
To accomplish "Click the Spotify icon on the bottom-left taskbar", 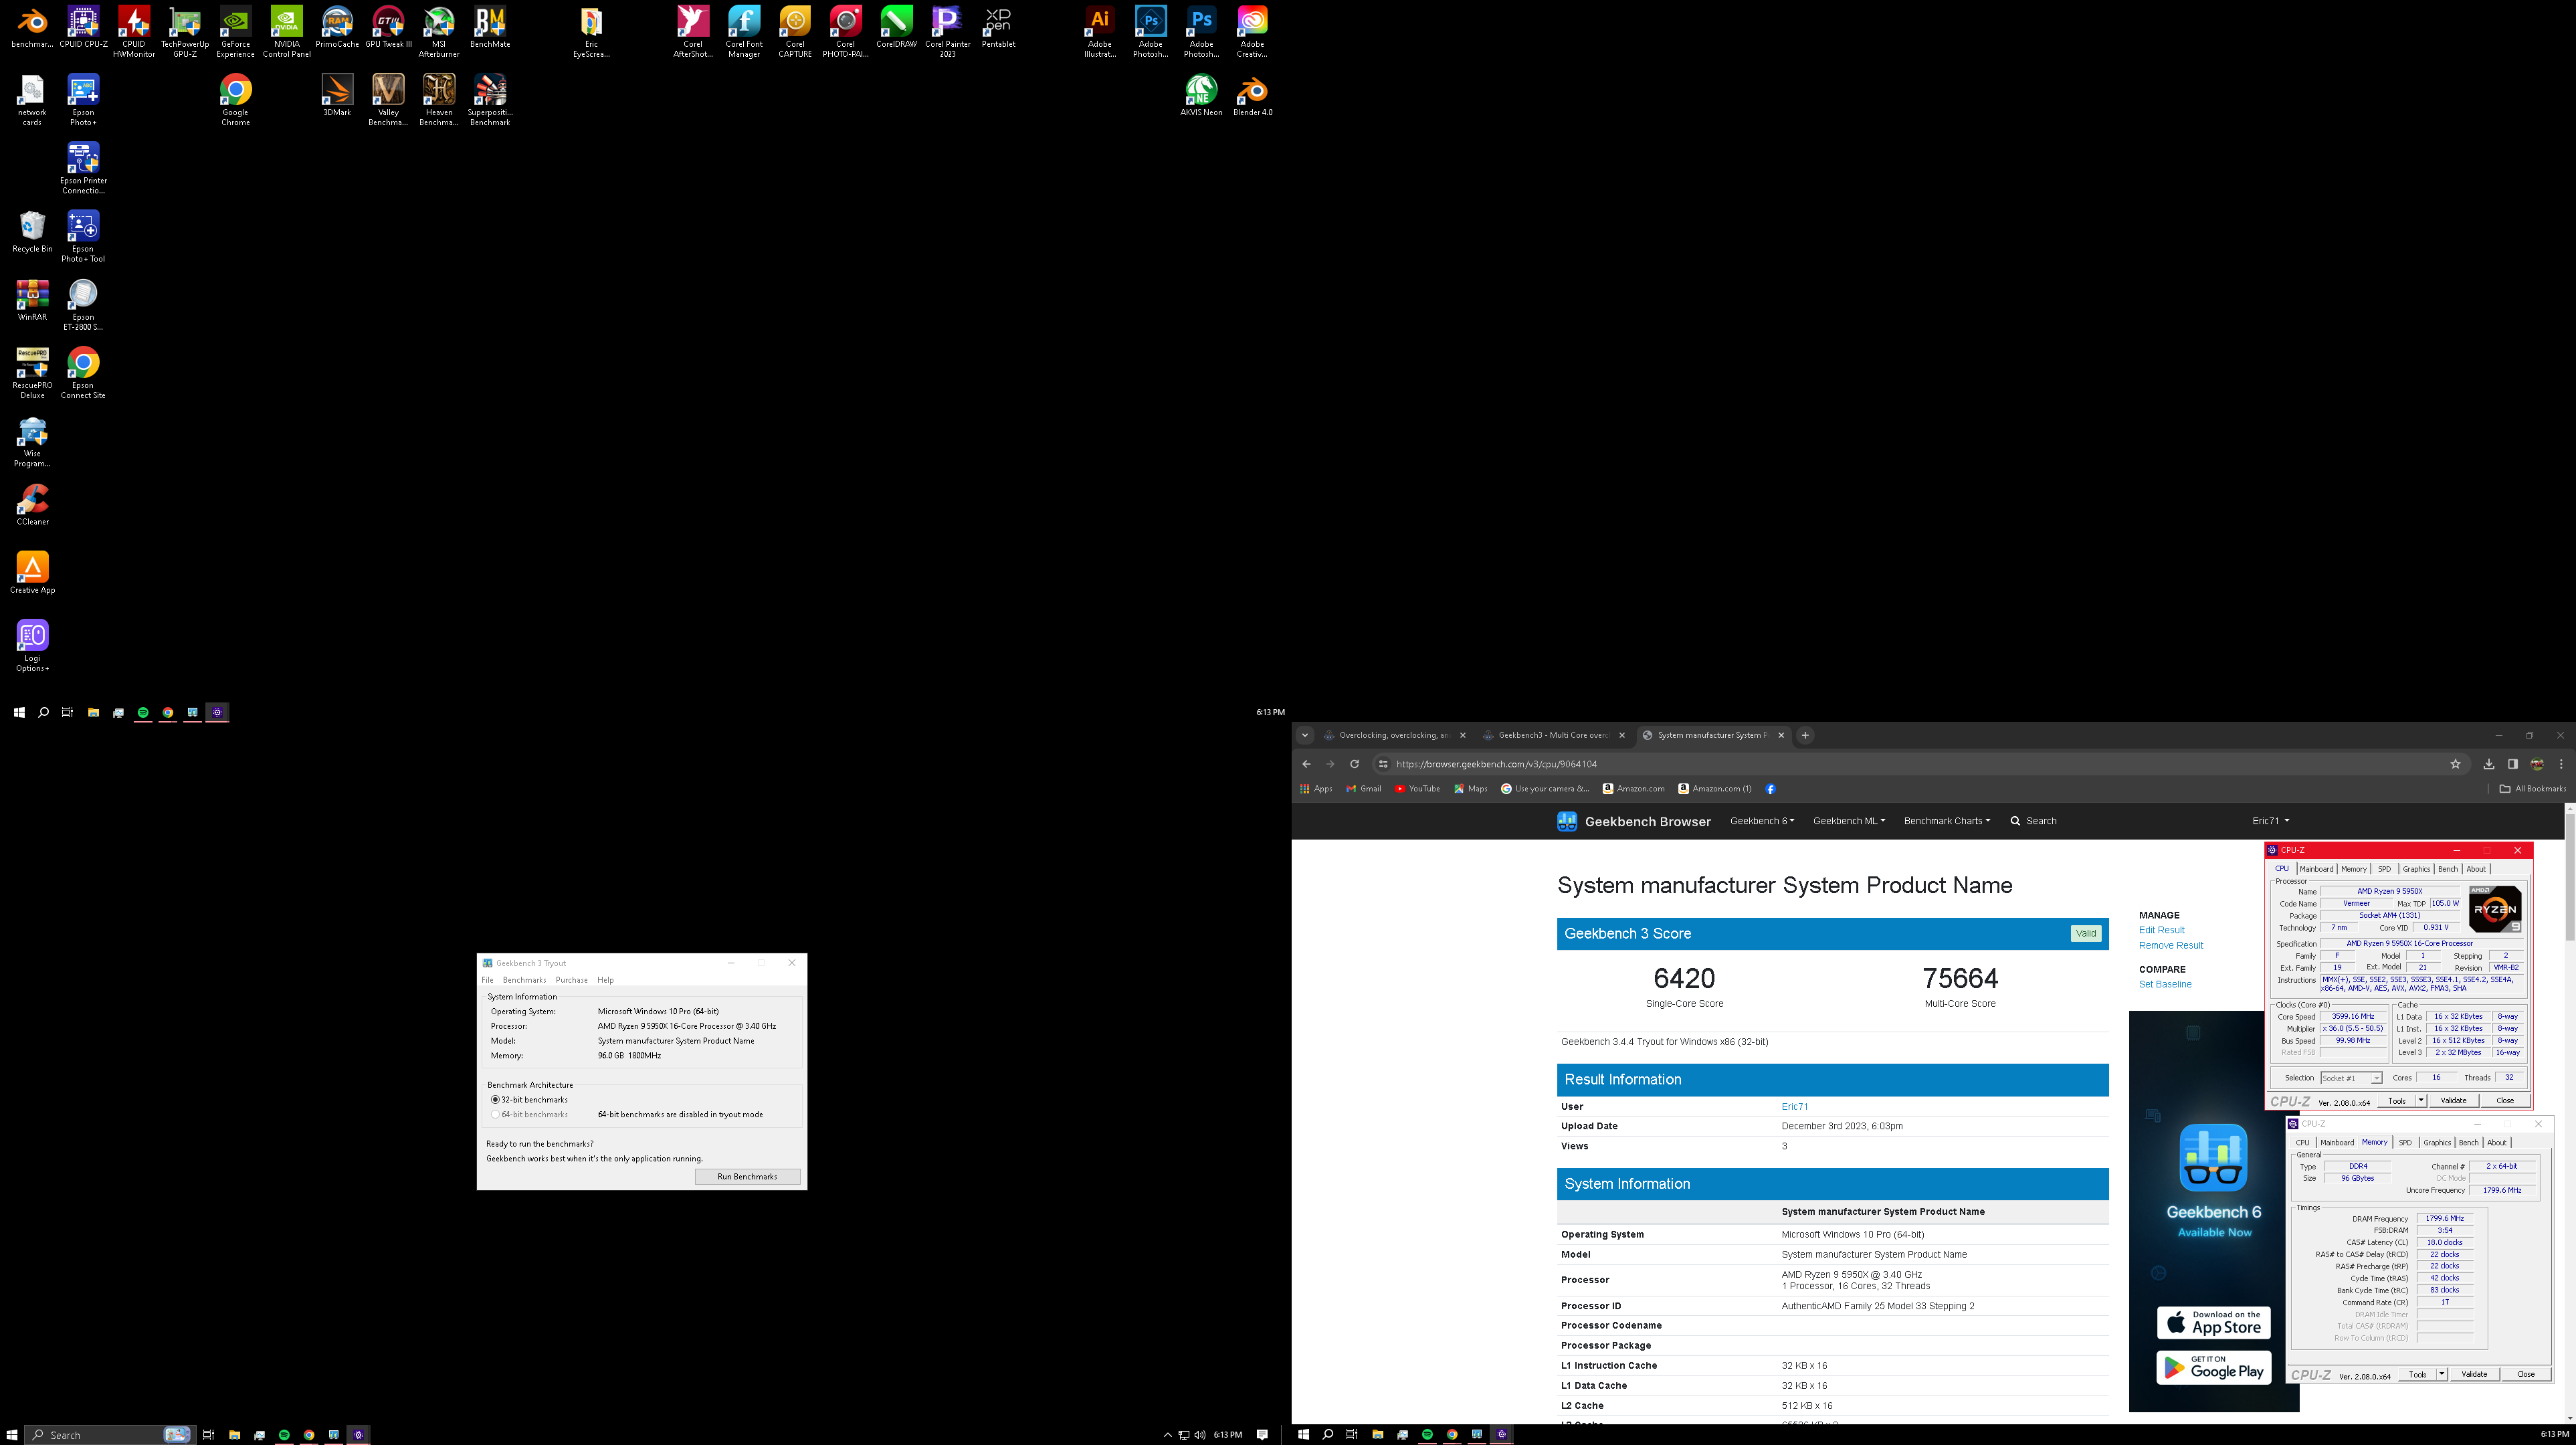I will pyautogui.click(x=284, y=1435).
